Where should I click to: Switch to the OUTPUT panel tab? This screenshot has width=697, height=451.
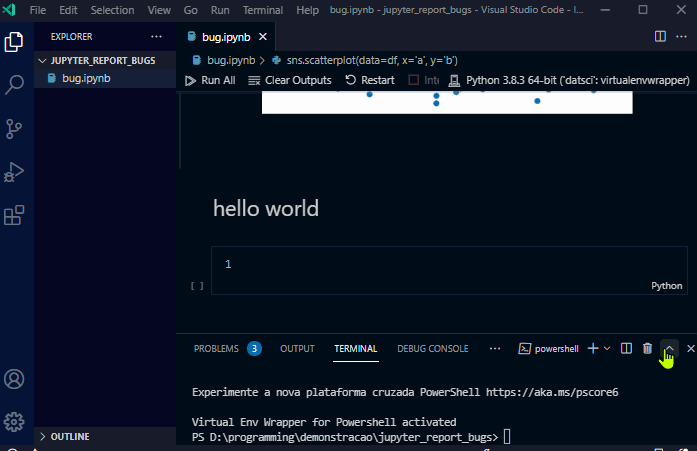pos(297,349)
